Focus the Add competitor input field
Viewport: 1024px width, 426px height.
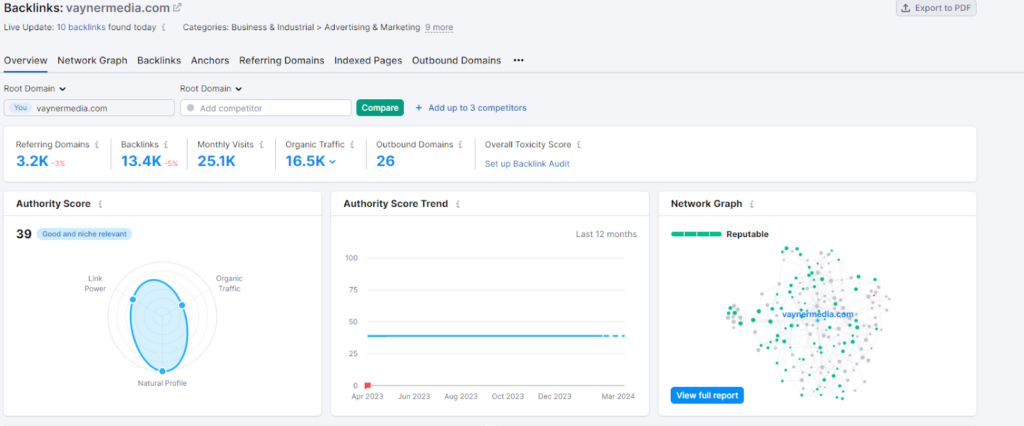coord(270,108)
